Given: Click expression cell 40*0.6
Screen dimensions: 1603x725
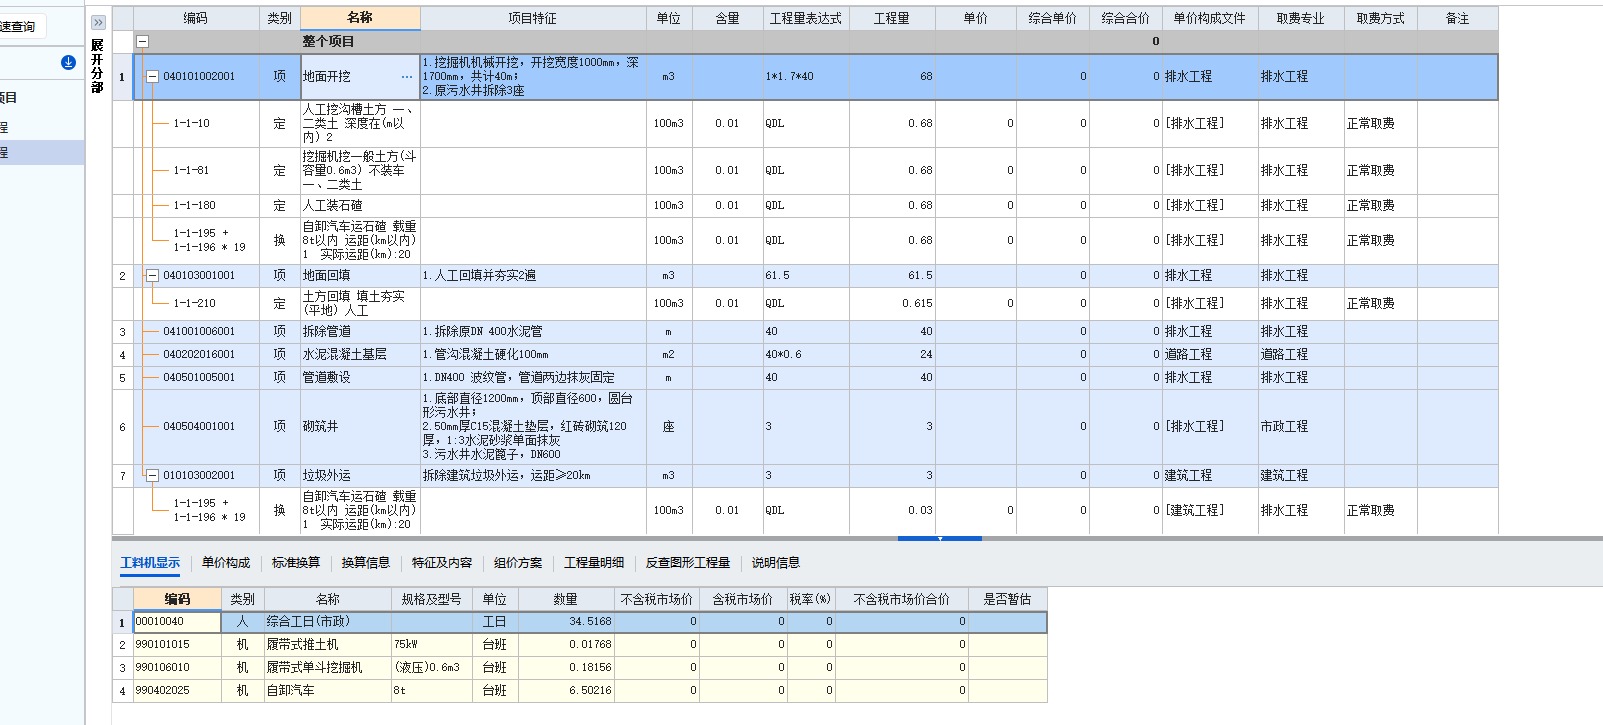Looking at the screenshot, I should 806,354.
